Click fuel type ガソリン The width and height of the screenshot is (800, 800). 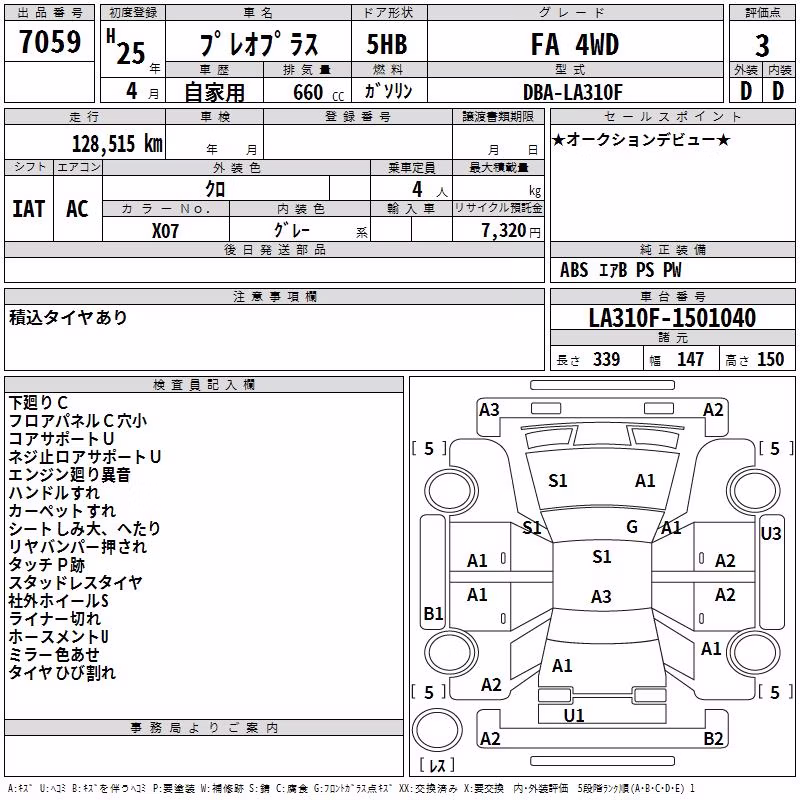pyautogui.click(x=388, y=91)
